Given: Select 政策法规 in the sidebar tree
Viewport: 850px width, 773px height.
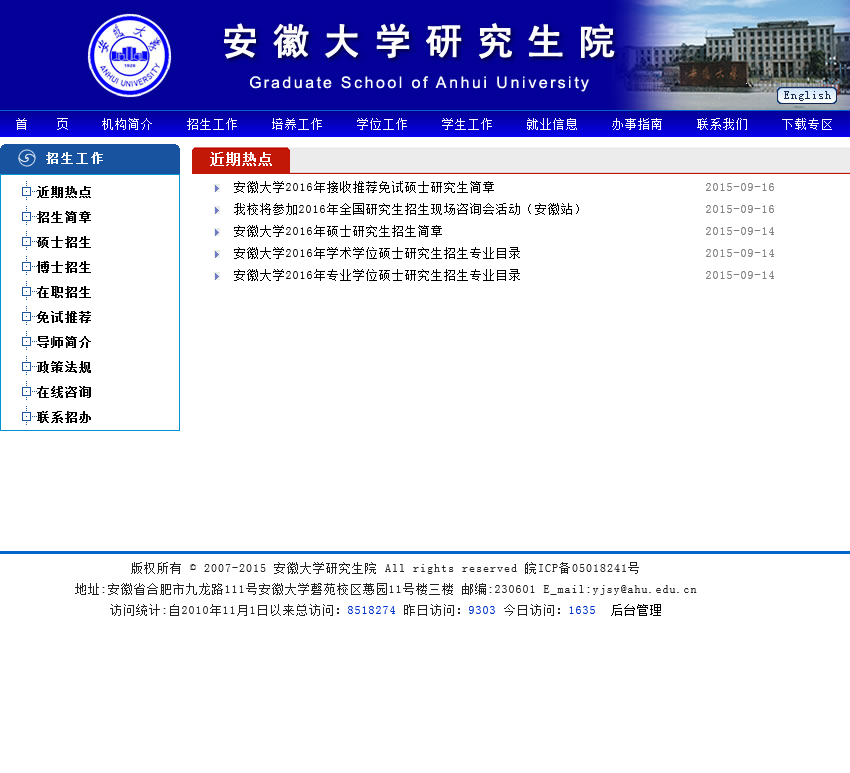Looking at the screenshot, I should [64, 366].
